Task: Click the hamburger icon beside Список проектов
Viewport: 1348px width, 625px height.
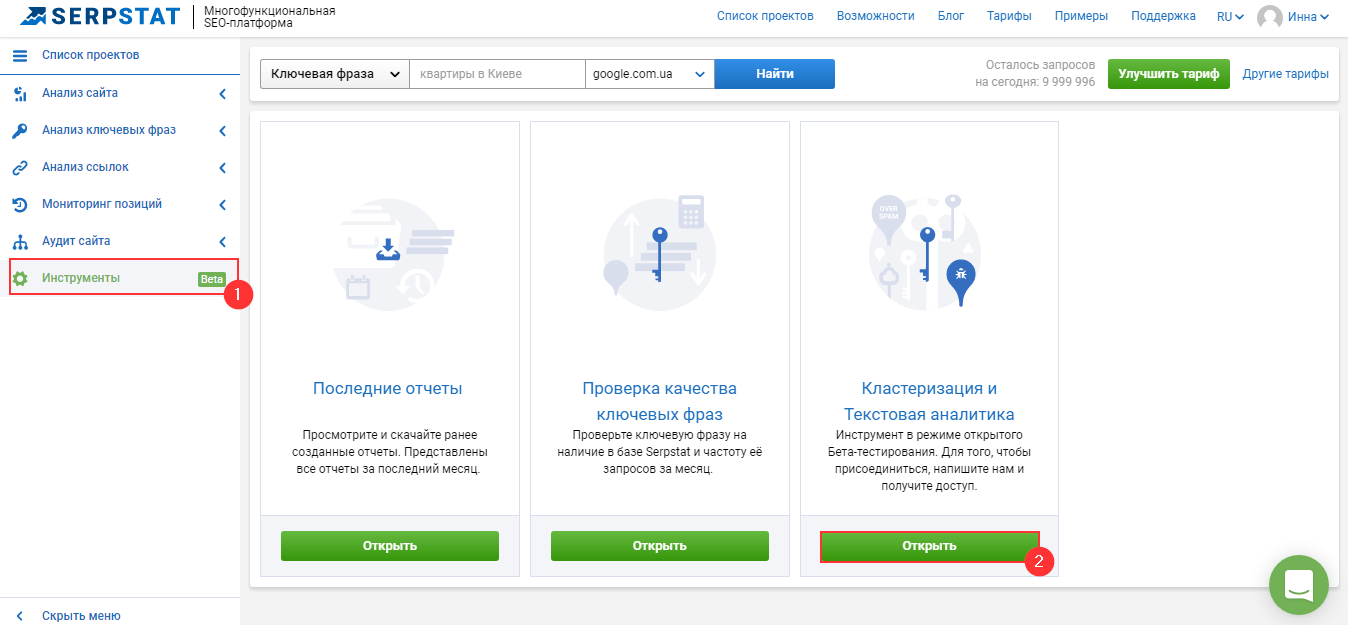Action: [x=20, y=55]
